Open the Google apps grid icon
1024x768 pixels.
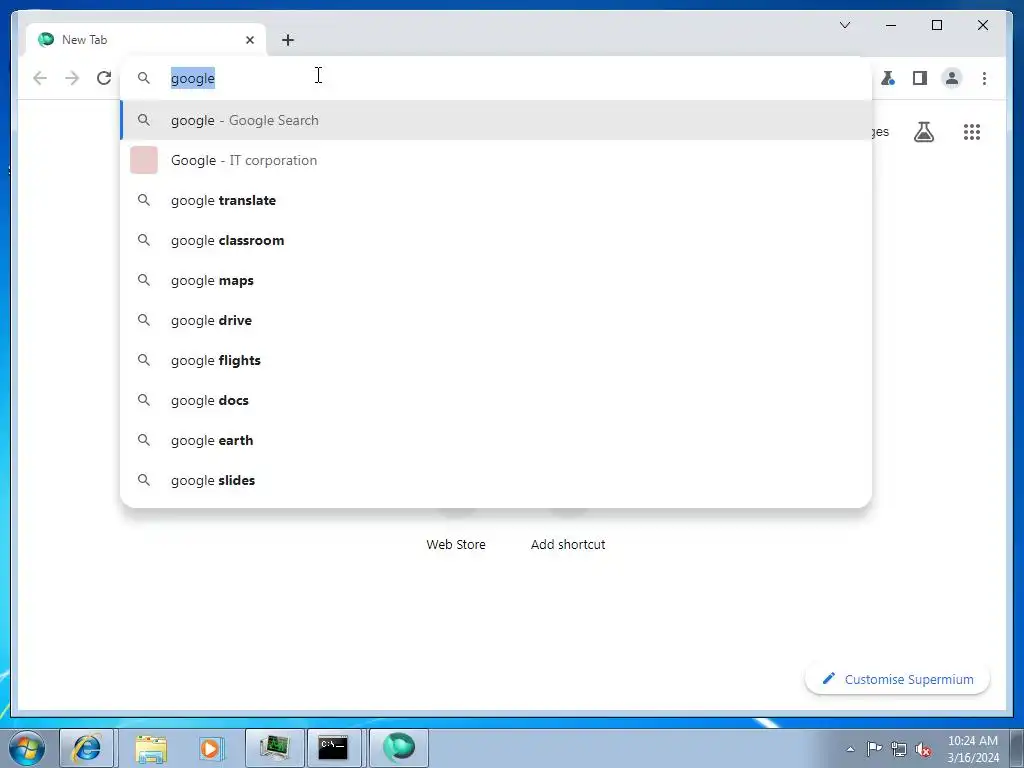coord(972,132)
